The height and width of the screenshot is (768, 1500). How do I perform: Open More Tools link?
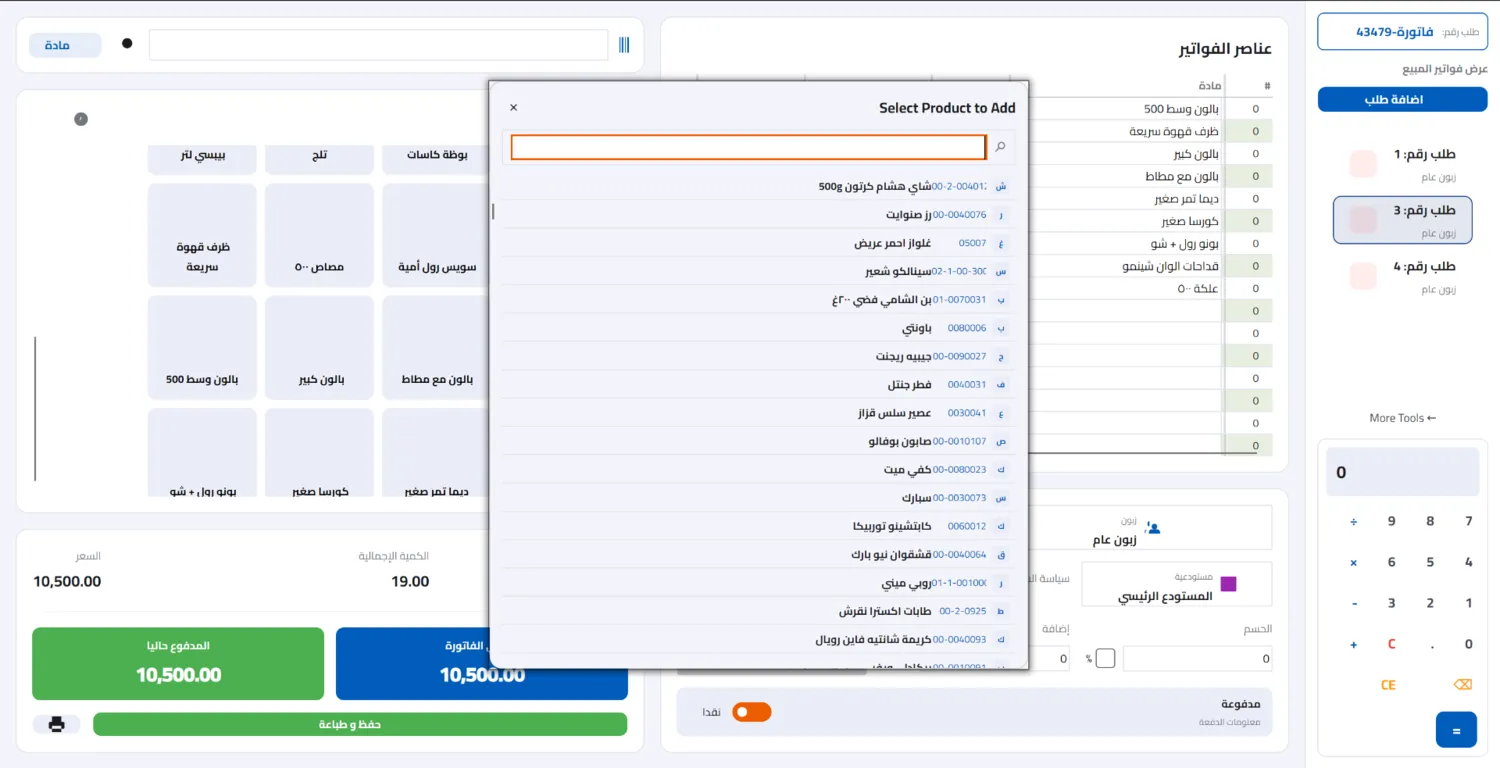[x=1402, y=418]
